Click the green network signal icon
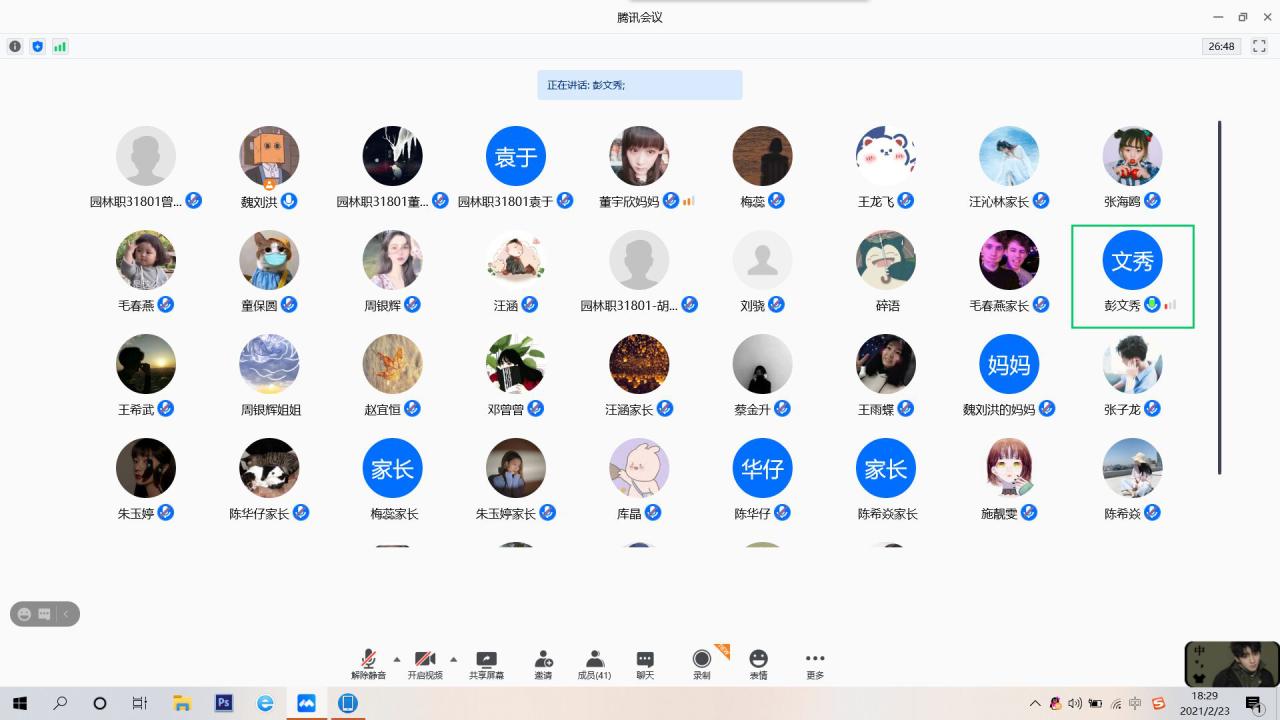Screen dimensions: 1280x720 60,46
